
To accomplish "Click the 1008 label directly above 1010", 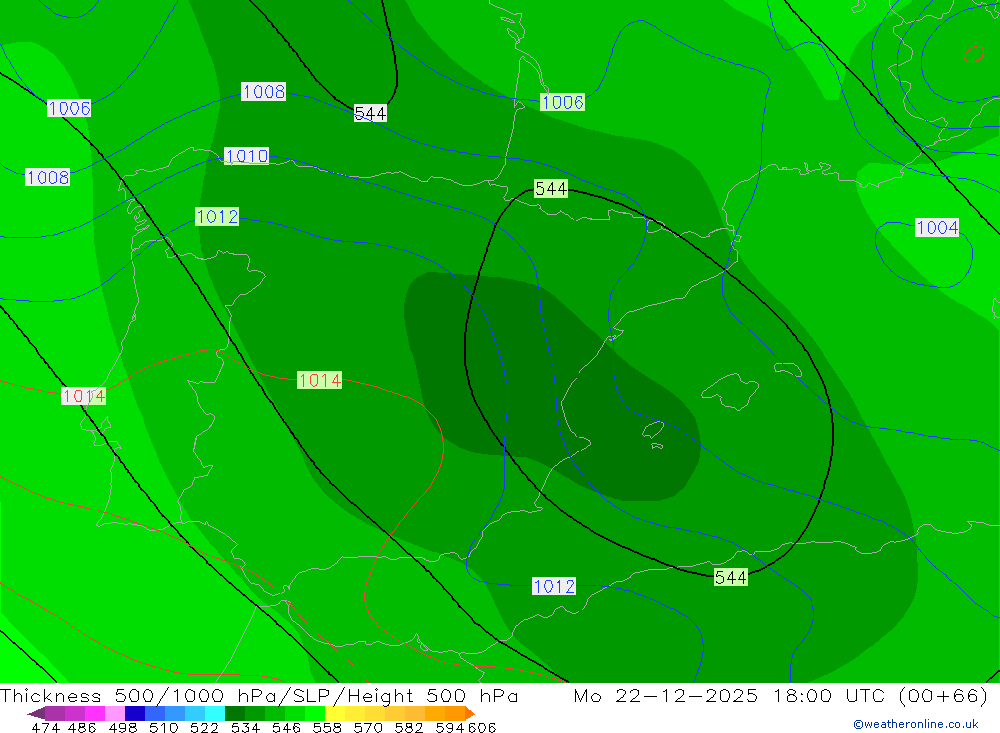I will pos(263,91).
